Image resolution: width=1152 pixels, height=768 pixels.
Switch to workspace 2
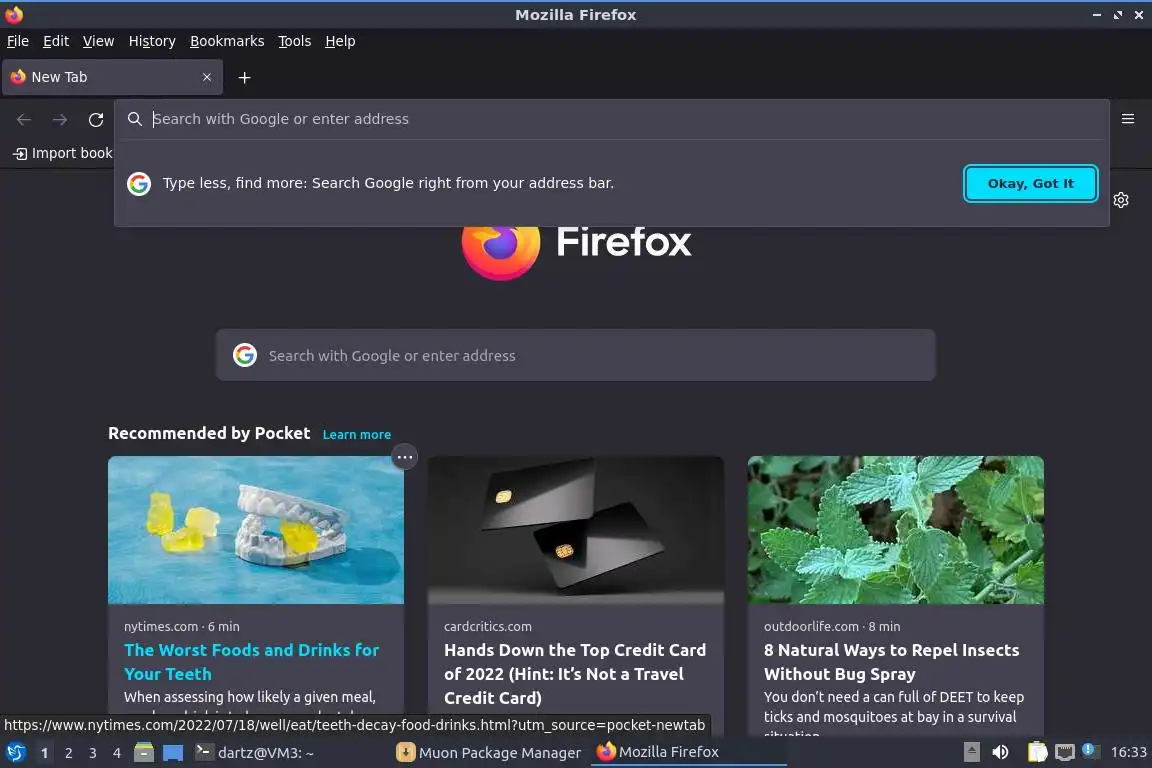[x=68, y=753]
